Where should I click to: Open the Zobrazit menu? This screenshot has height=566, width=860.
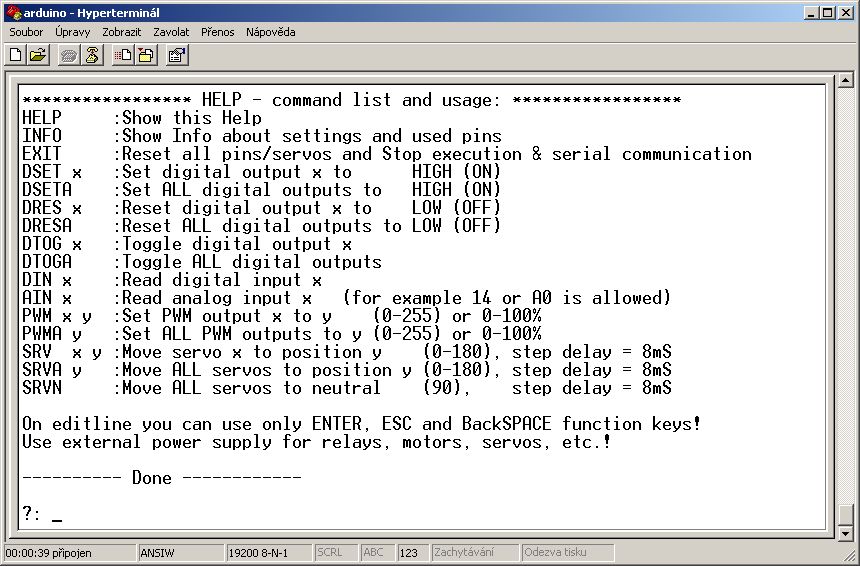pos(121,32)
